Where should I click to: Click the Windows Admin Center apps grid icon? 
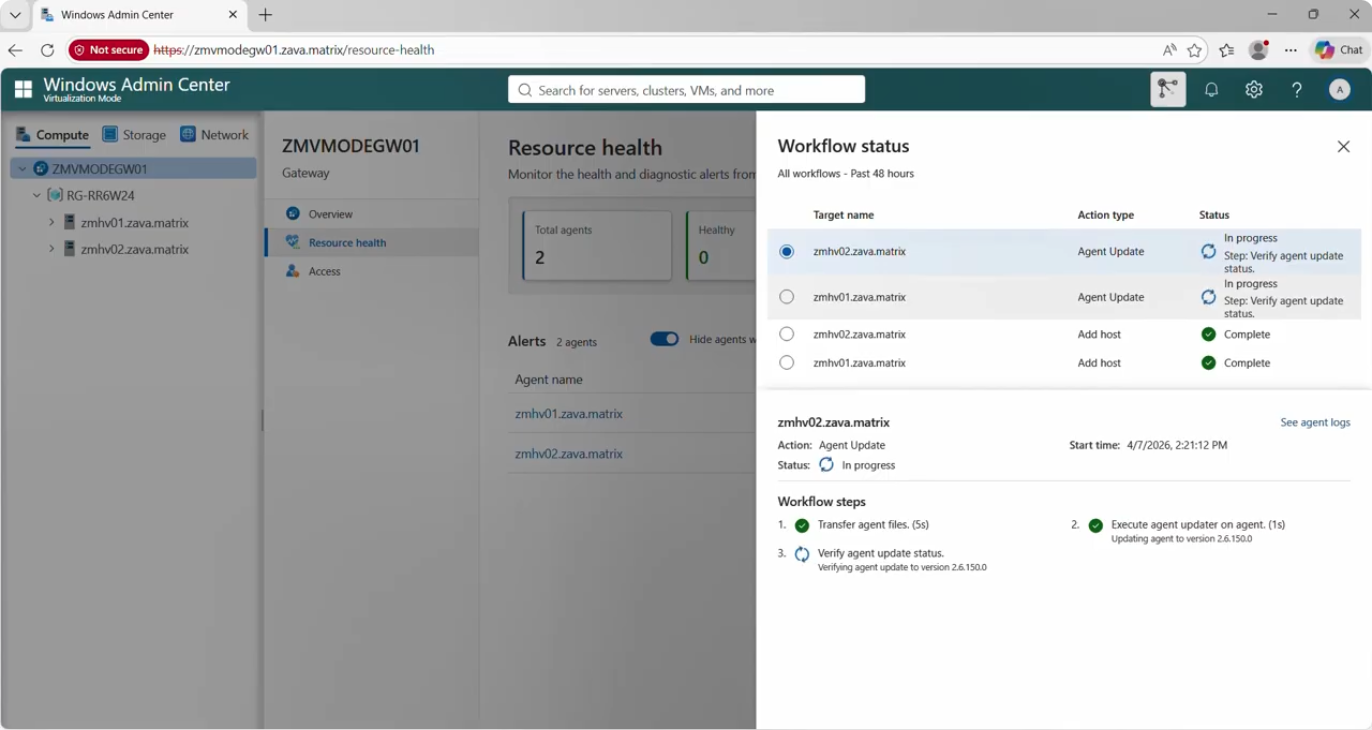(22, 89)
